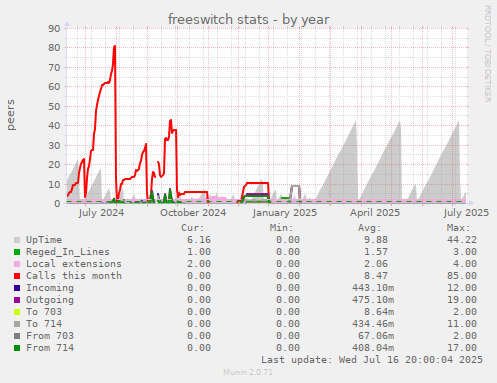This screenshot has width=497, height=383.
Task: Click the 'Munin 2.0.71' footer text
Action: tap(248, 372)
